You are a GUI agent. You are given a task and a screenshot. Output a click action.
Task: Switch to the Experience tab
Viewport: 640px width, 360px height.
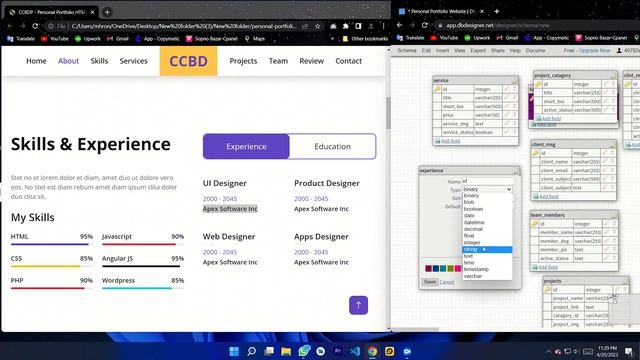(246, 147)
